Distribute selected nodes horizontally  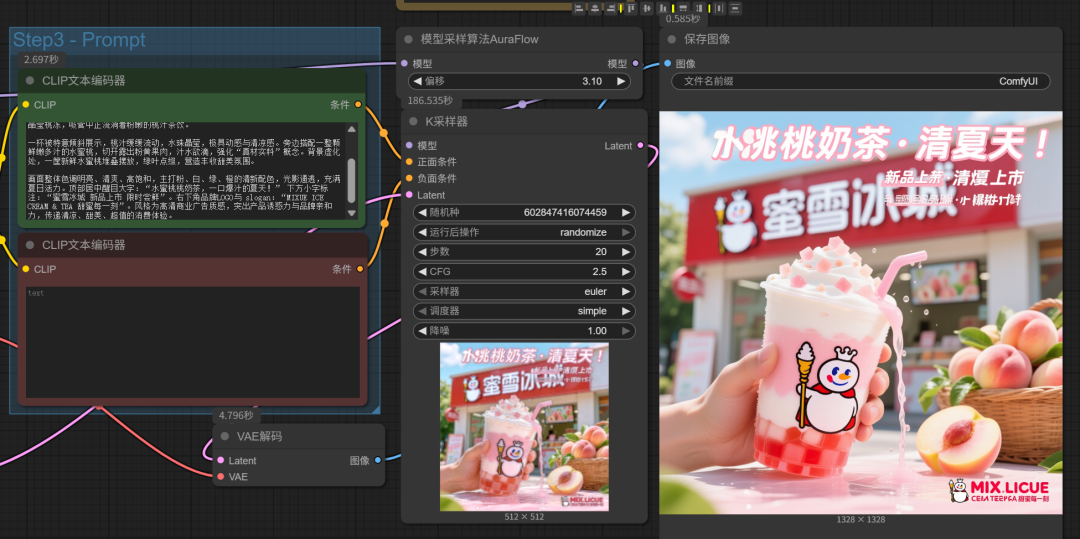coord(719,8)
